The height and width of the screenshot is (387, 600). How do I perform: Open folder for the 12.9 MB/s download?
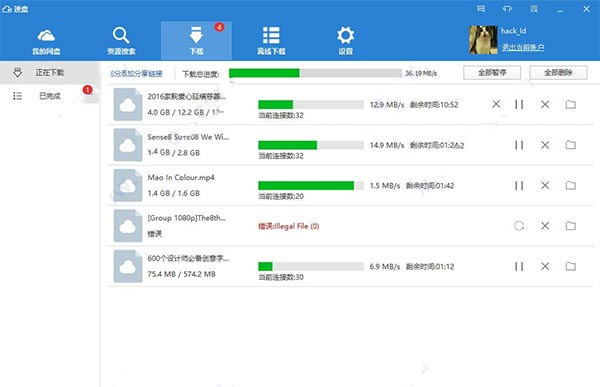click(571, 105)
